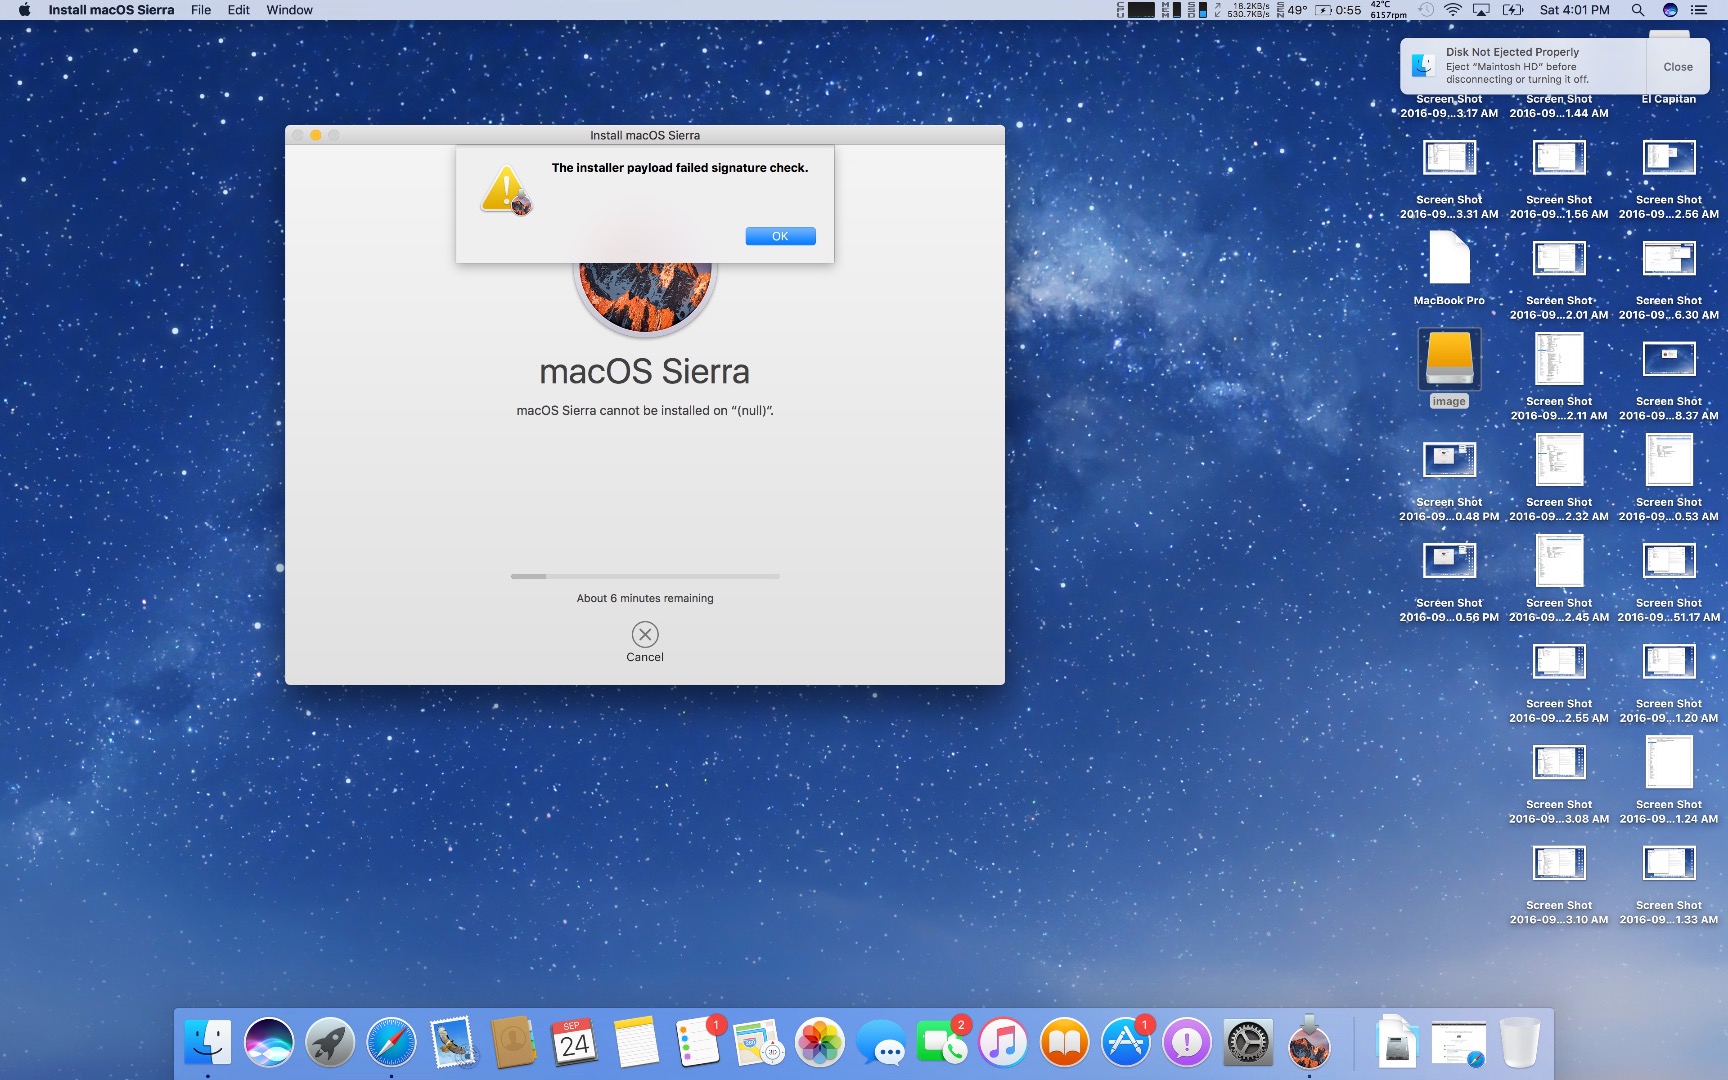This screenshot has height=1080, width=1728.
Task: Click the "About 6 minutes remaining" text
Action: (x=645, y=598)
